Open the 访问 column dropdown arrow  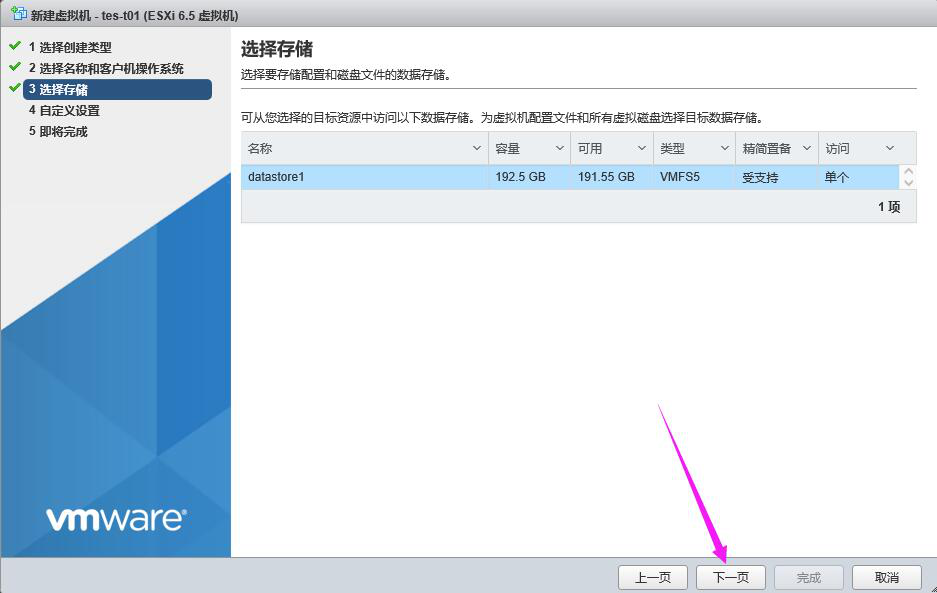click(x=890, y=148)
